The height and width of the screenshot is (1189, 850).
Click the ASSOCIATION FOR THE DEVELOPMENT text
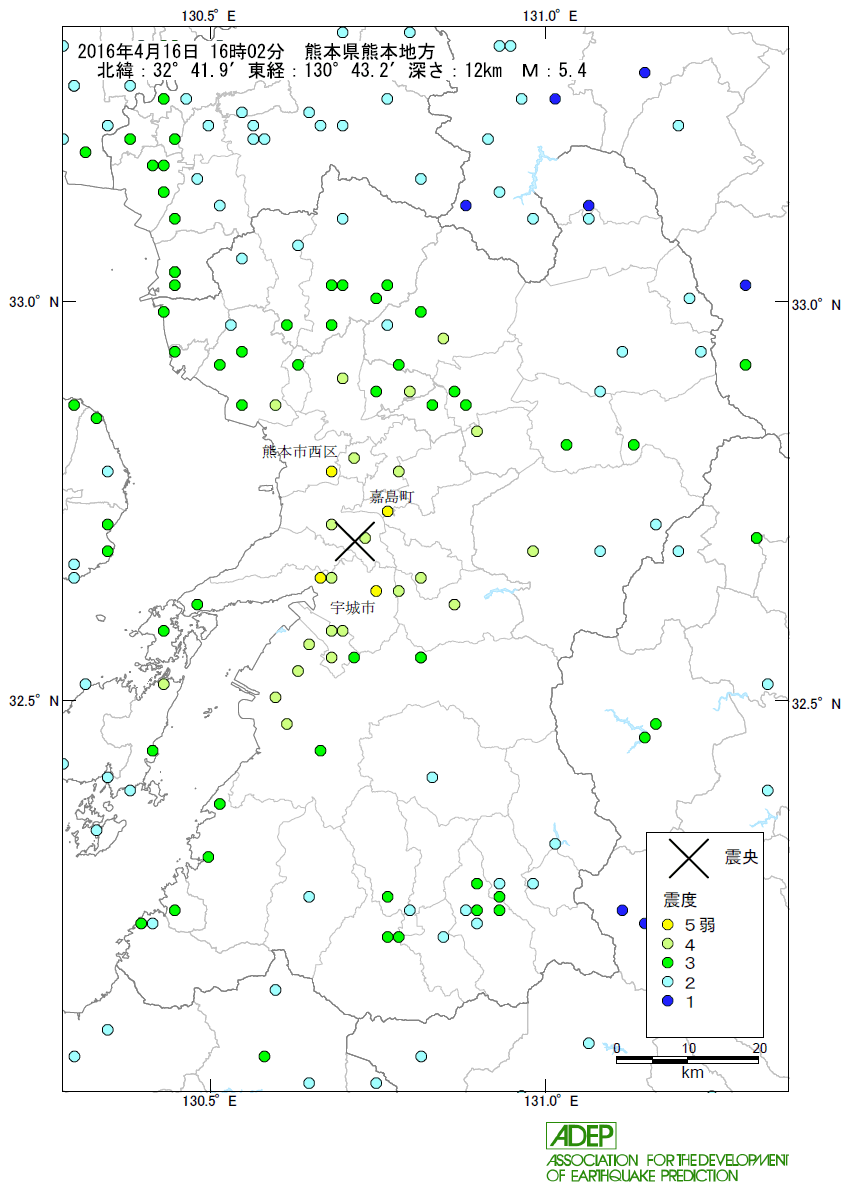(x=667, y=1160)
